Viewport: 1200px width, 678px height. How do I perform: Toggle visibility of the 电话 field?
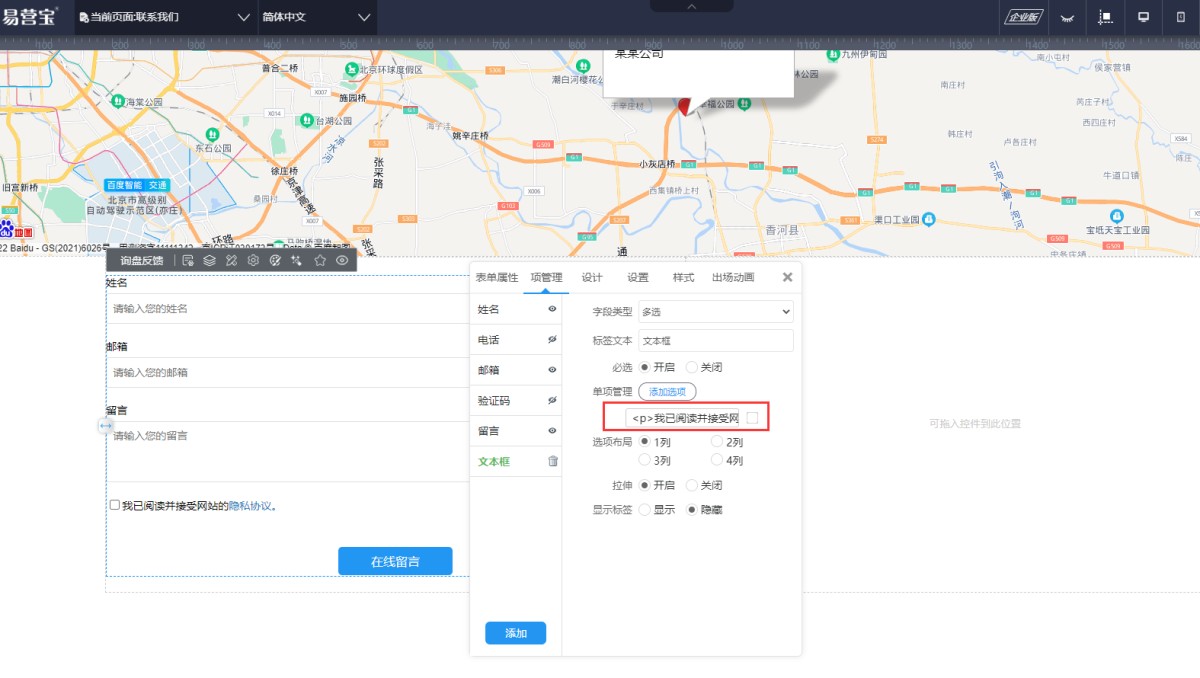552,340
